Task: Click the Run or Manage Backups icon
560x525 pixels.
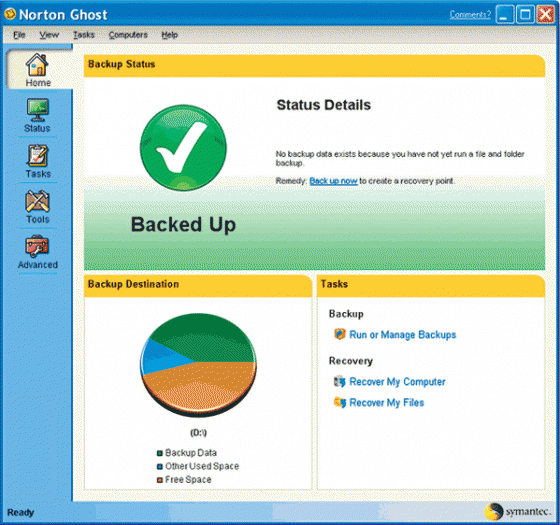Action: 340,334
